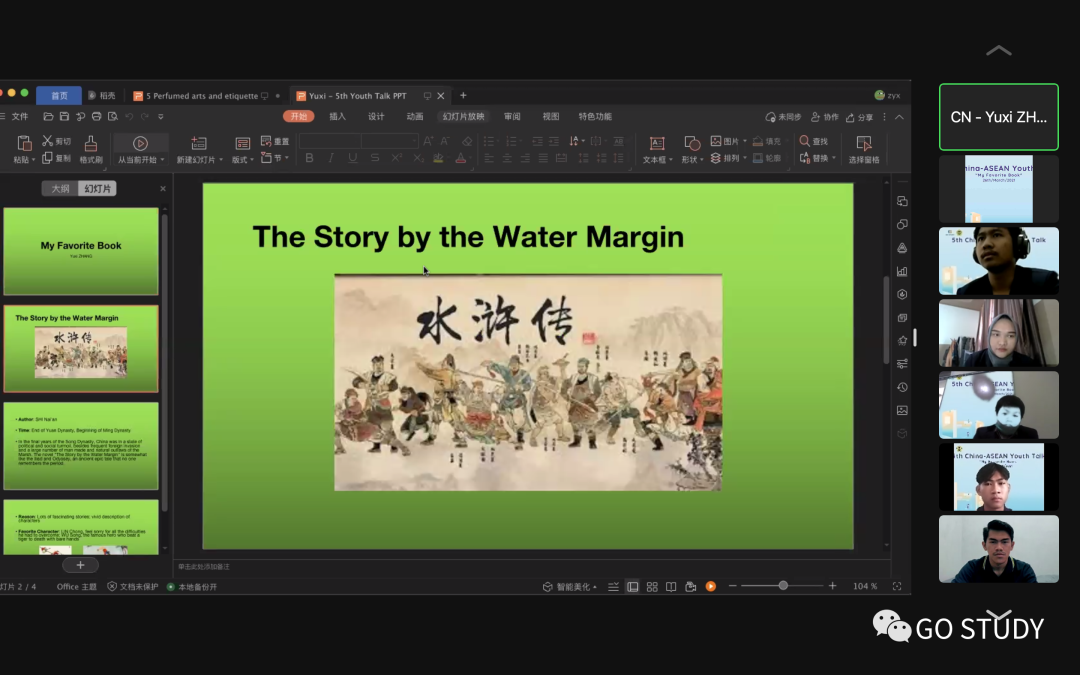The height and width of the screenshot is (675, 1080).
Task: Expand the paste dropdown arrow
Action: (33, 160)
